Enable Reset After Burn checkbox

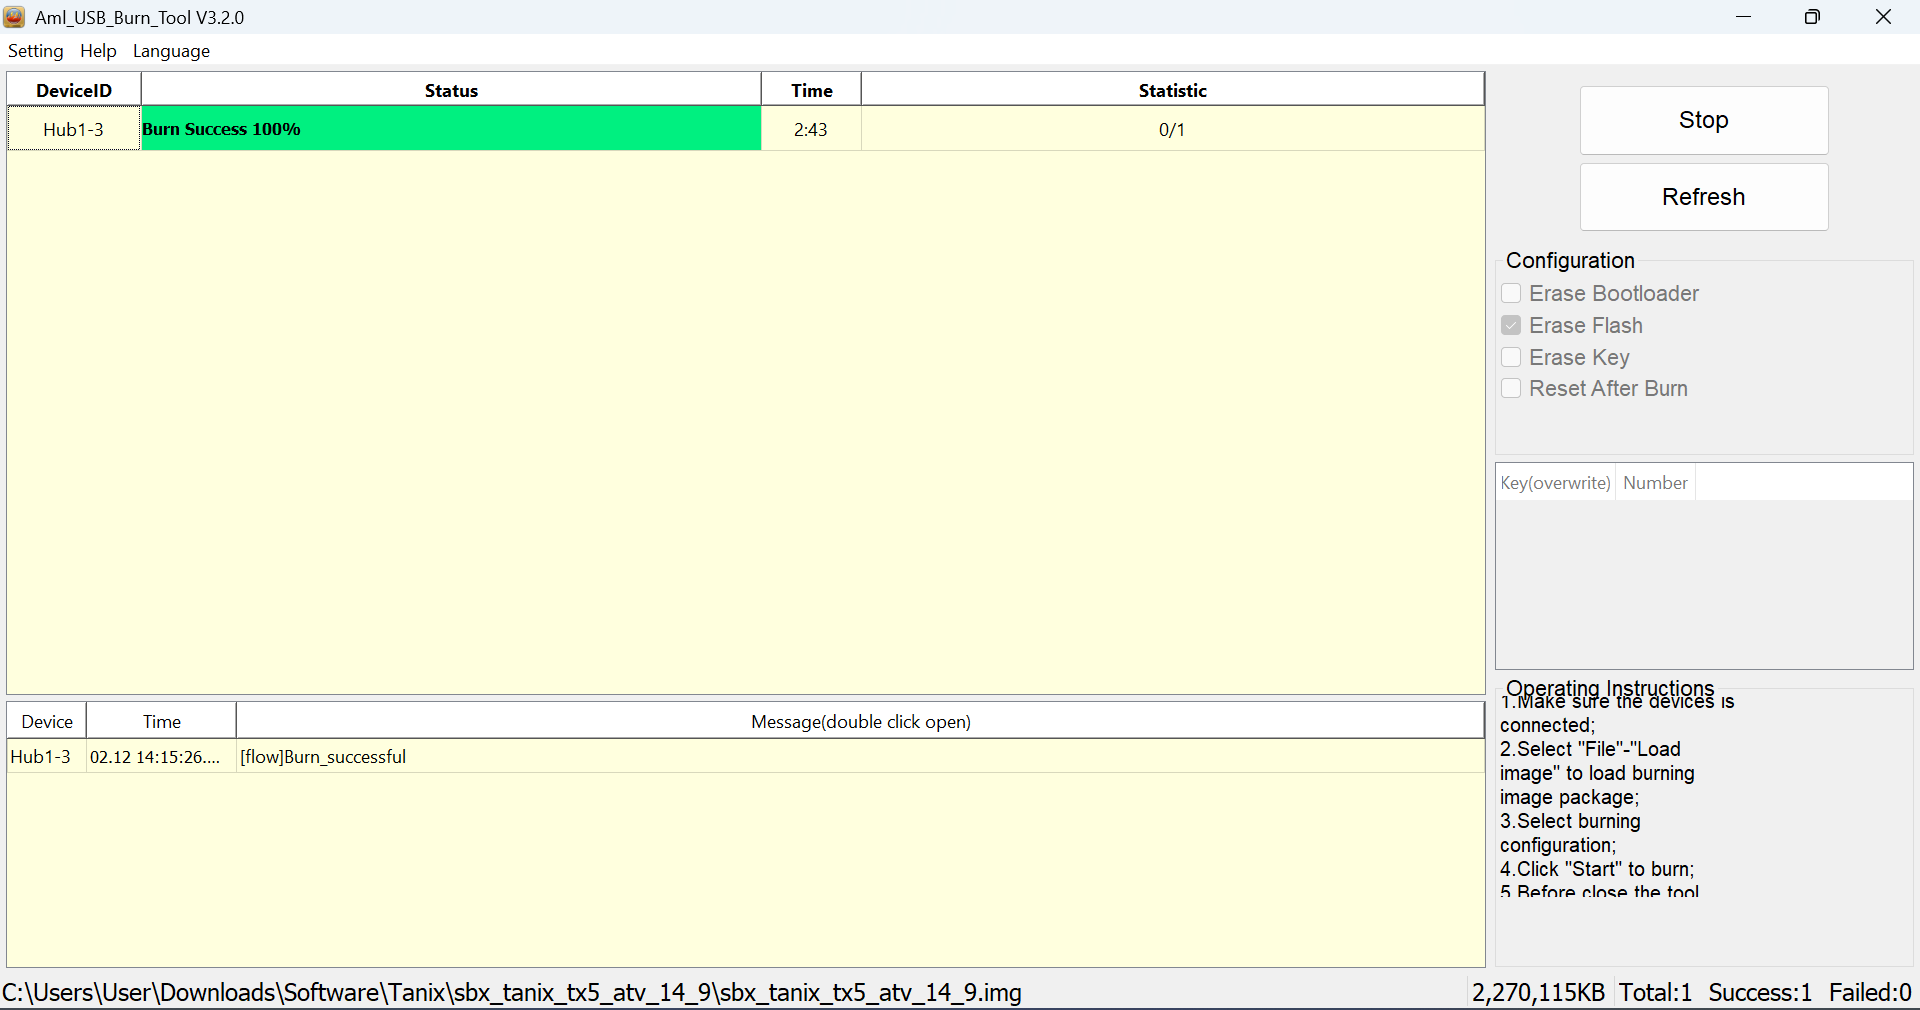pos(1511,388)
